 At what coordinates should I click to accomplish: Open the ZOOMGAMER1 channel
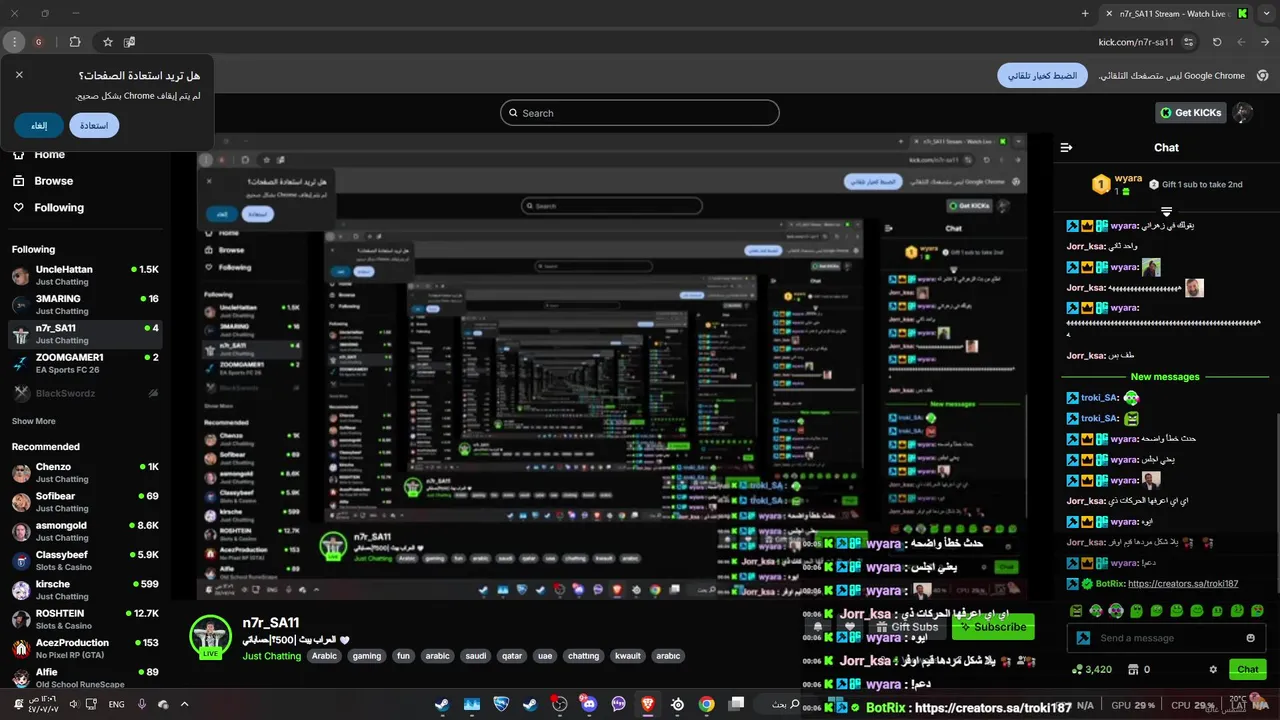pyautogui.click(x=85, y=363)
